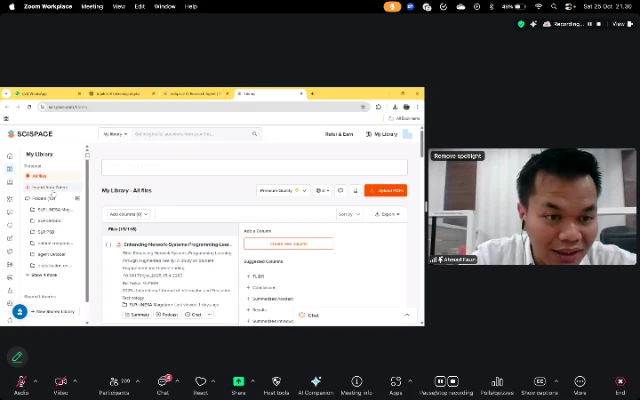This screenshot has width=640, height=400.
Task: Tick the checkbox beside the first paper
Action: pos(109,244)
